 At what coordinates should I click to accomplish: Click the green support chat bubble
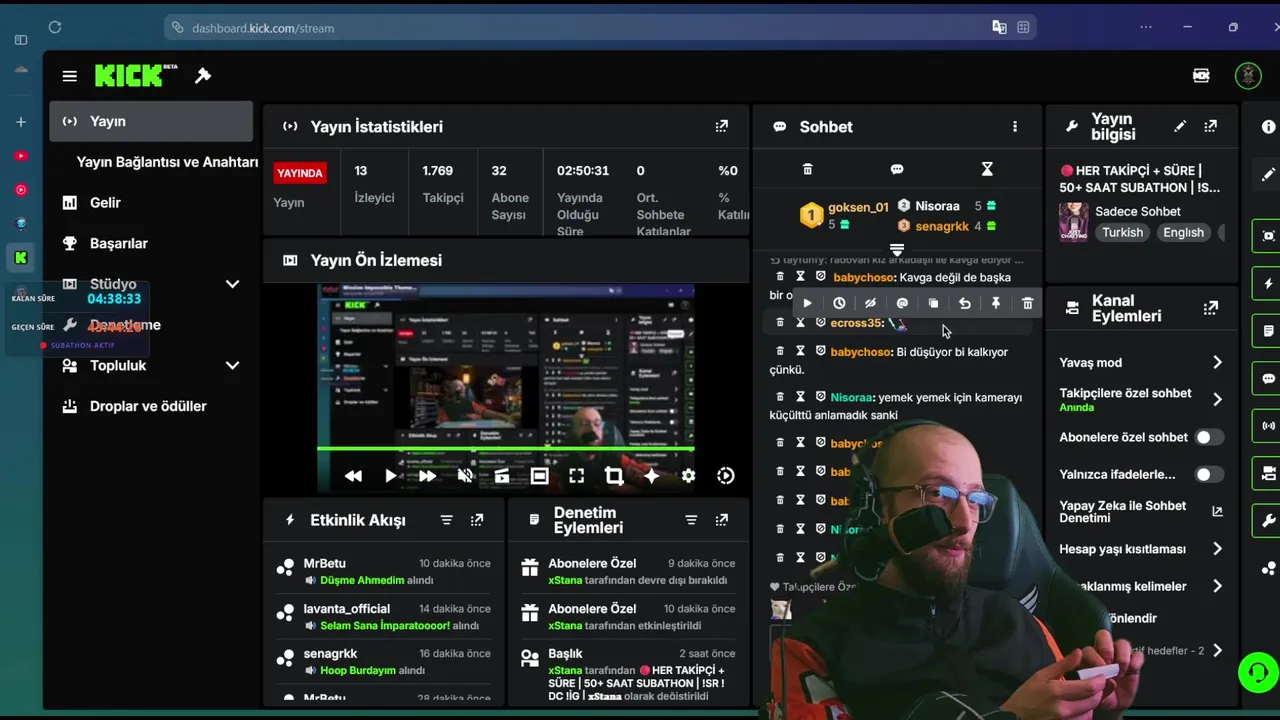1258,672
